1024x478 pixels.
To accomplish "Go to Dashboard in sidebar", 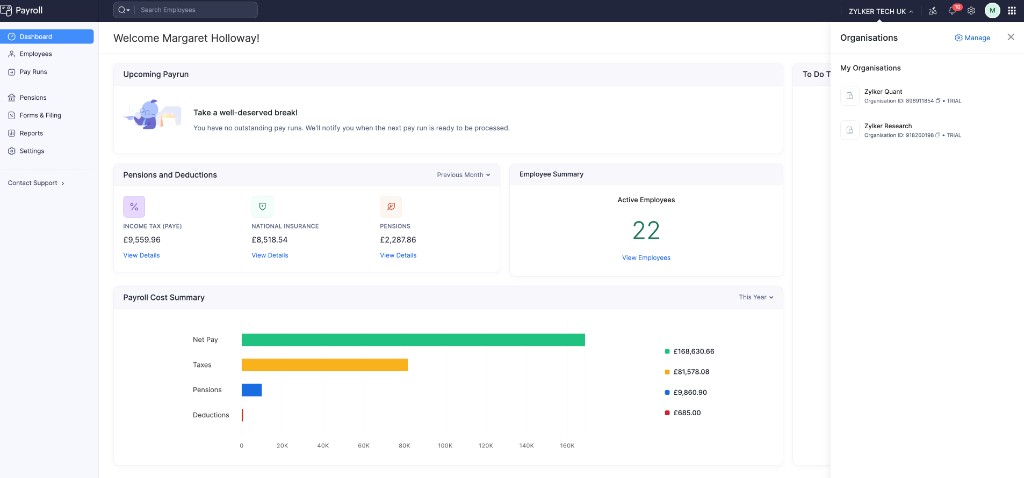I will (x=47, y=37).
